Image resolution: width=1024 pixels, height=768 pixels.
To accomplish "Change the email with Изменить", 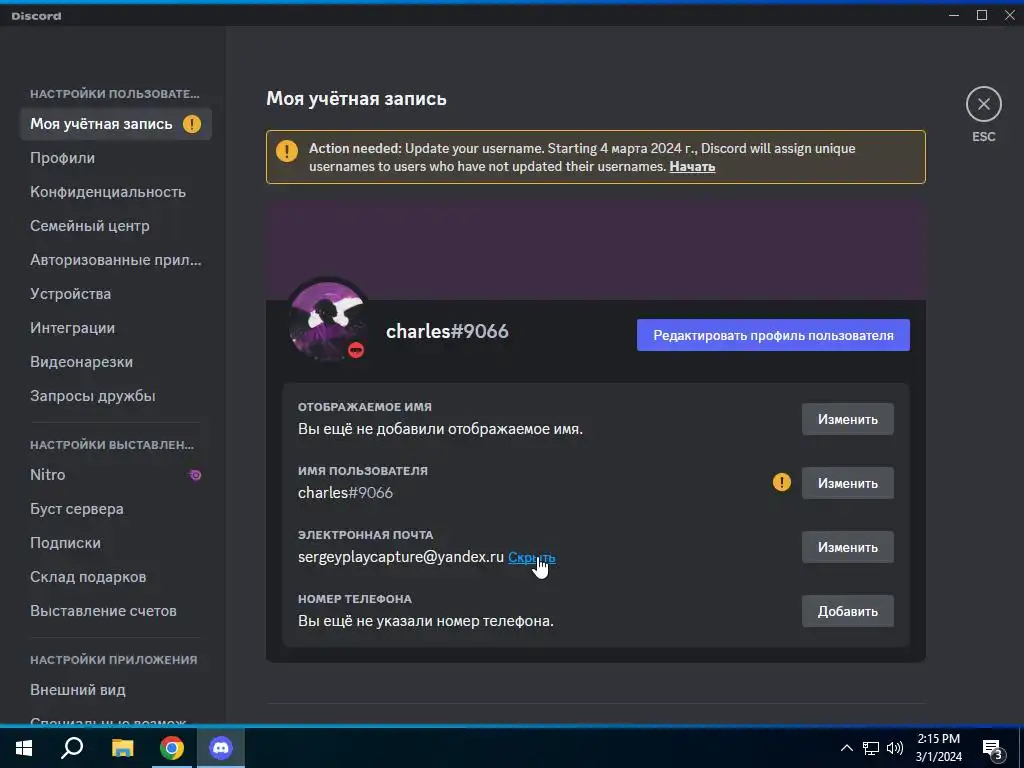I will point(848,547).
